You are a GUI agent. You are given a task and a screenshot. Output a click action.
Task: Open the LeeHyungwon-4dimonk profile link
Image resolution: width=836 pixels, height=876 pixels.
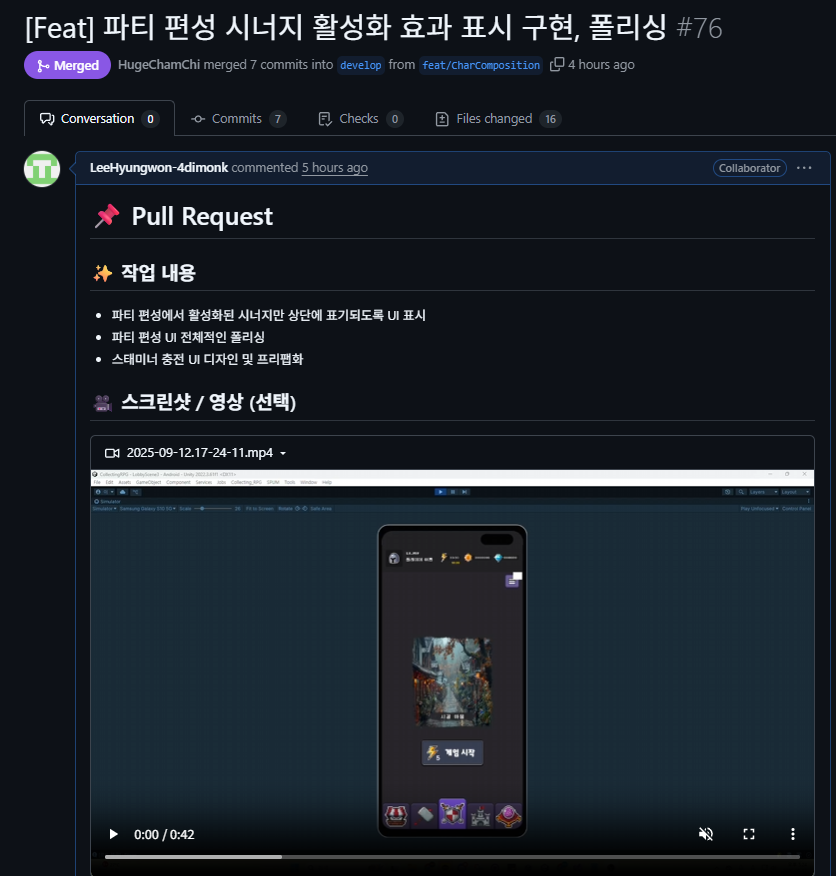pyautogui.click(x=159, y=168)
